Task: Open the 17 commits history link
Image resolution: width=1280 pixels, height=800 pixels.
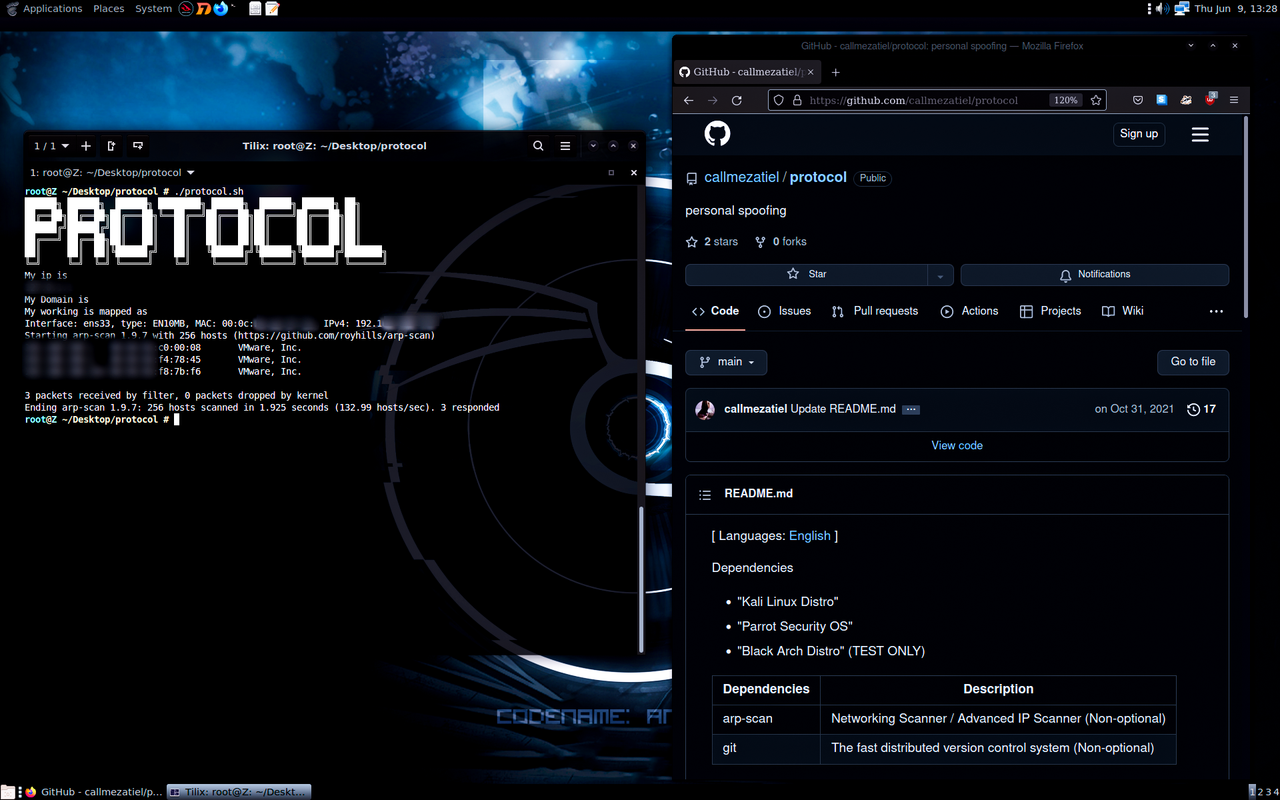Action: 1201,410
